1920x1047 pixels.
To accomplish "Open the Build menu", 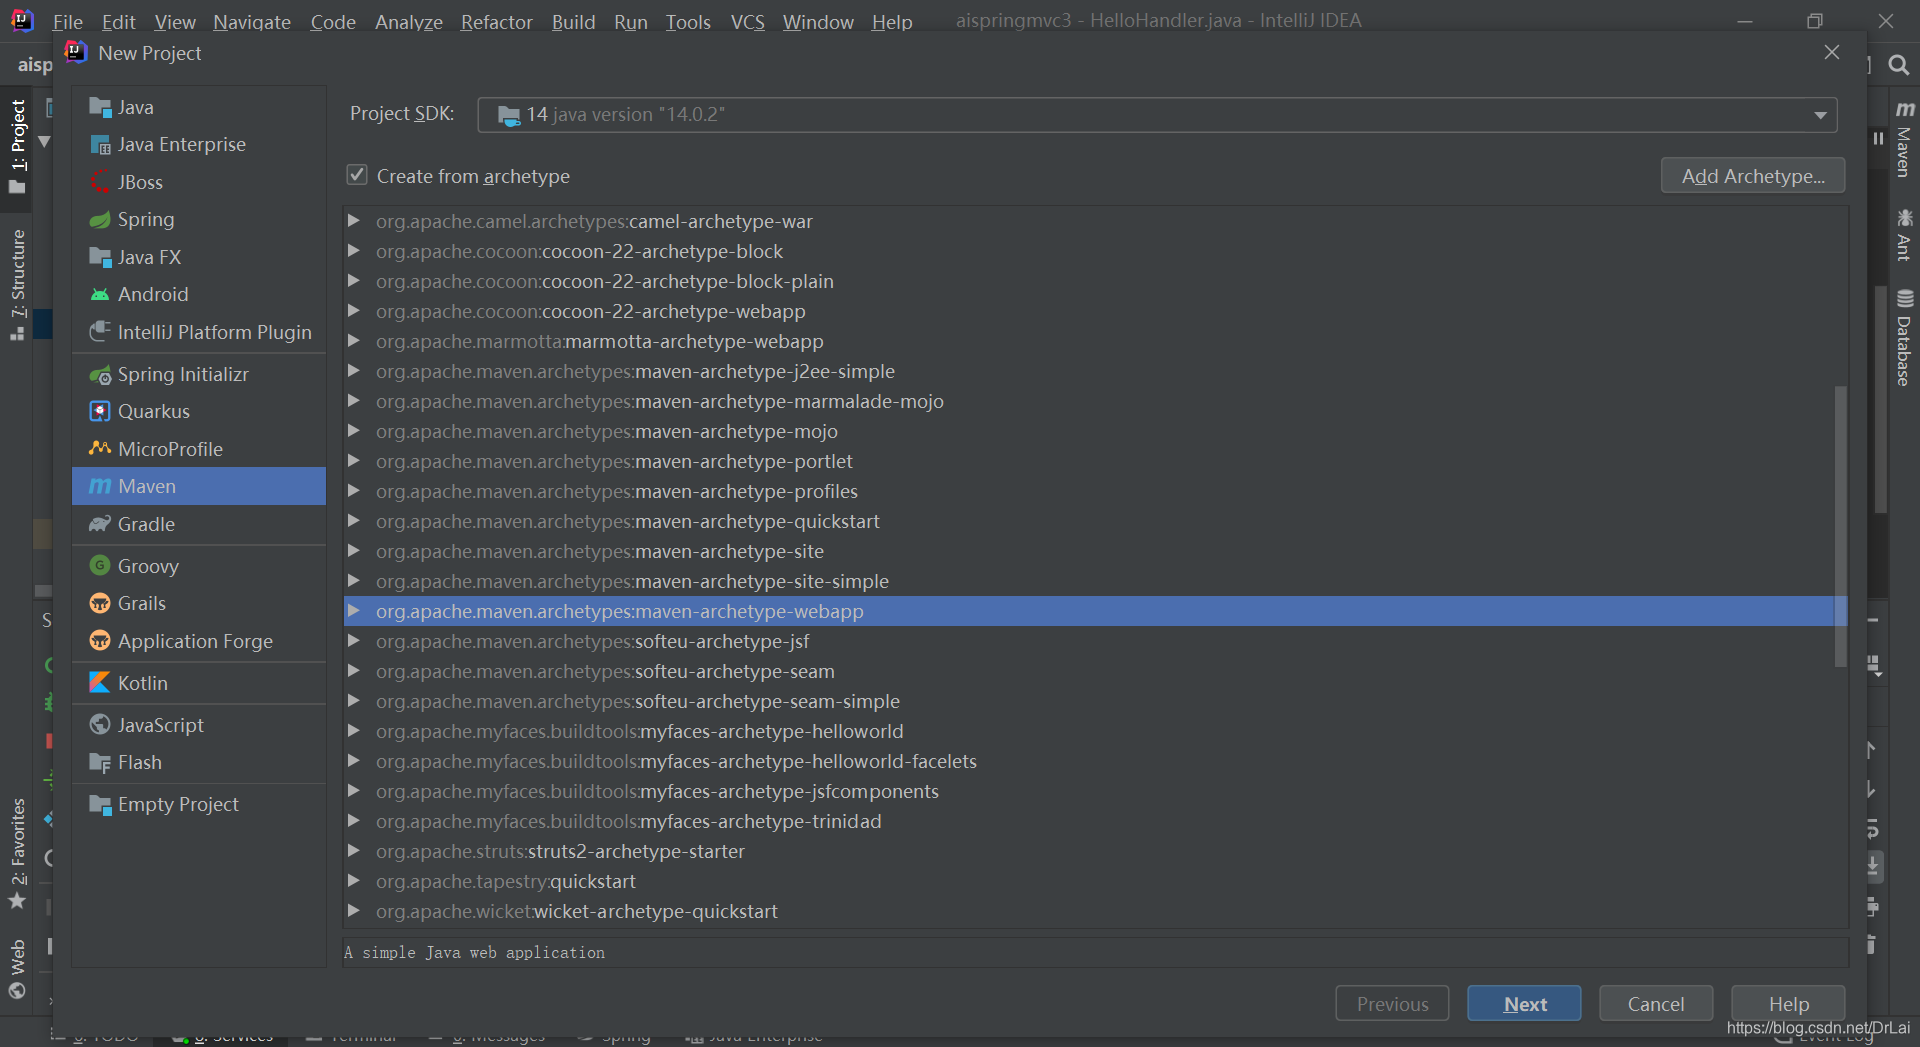I will click(573, 21).
